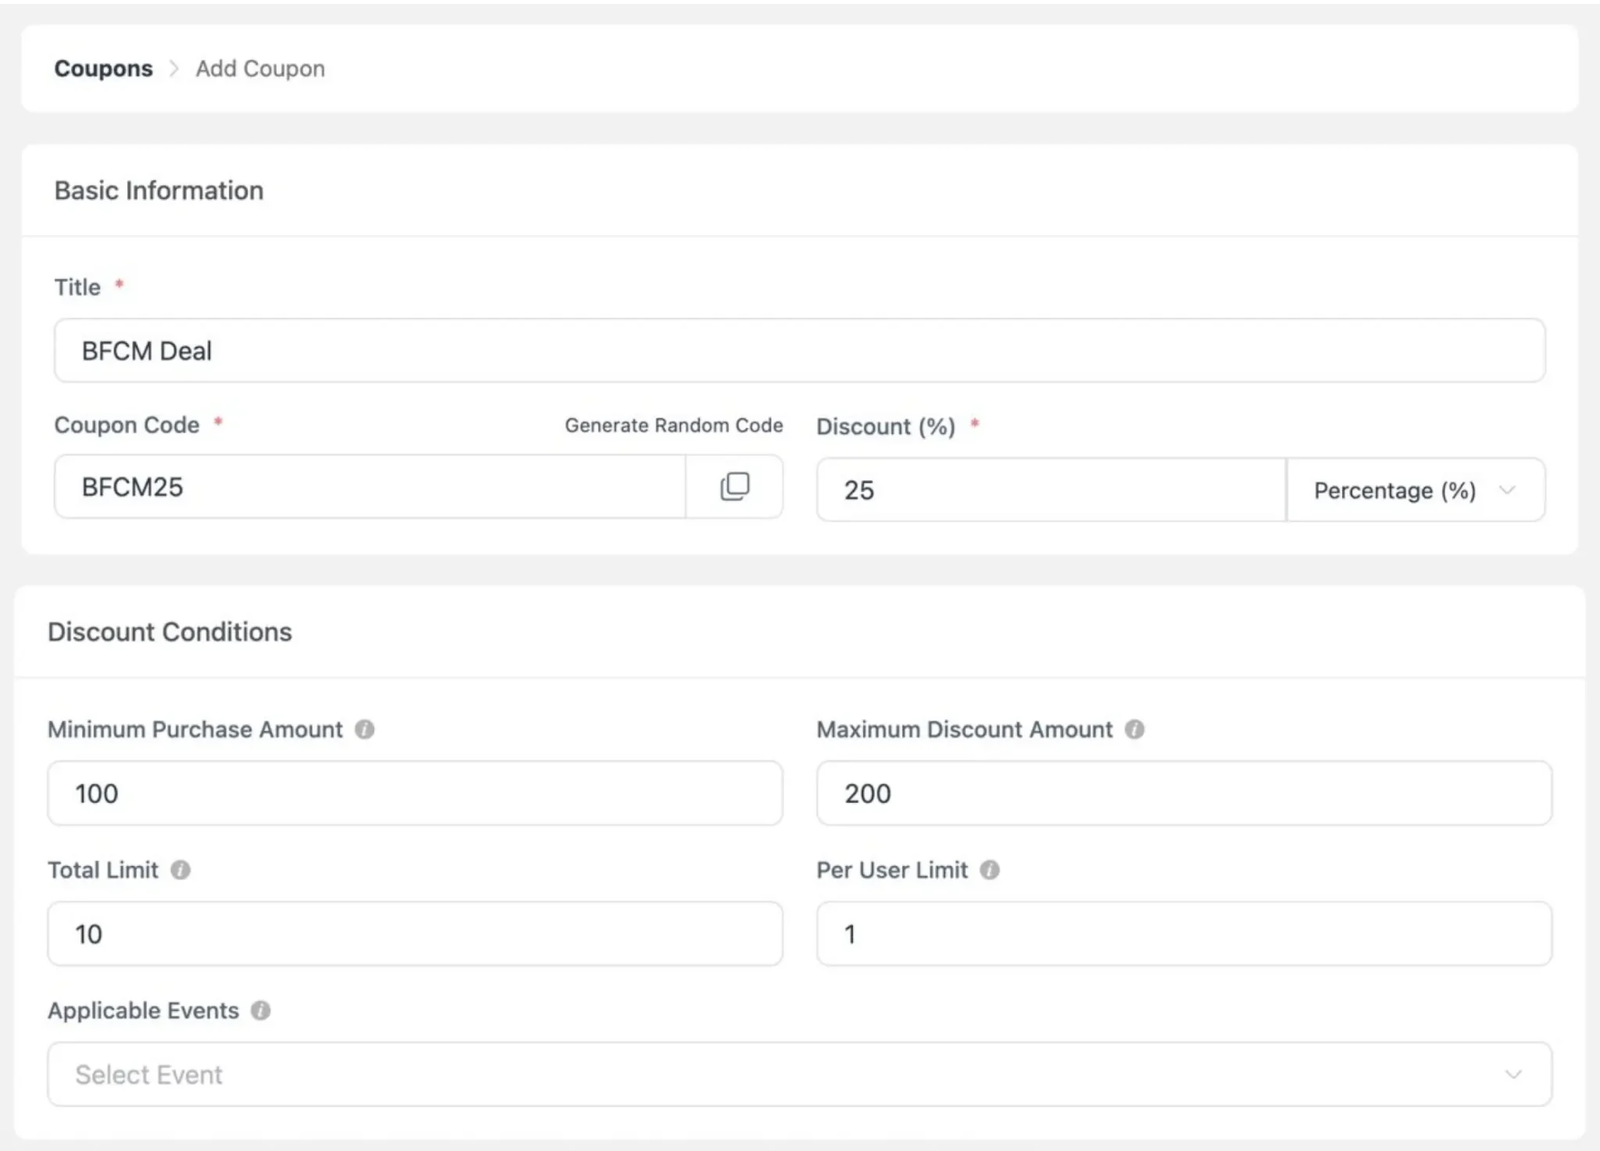The image size is (1600, 1151).
Task: Click the info icon next to Maximum Discount Amount
Action: pos(1134,730)
